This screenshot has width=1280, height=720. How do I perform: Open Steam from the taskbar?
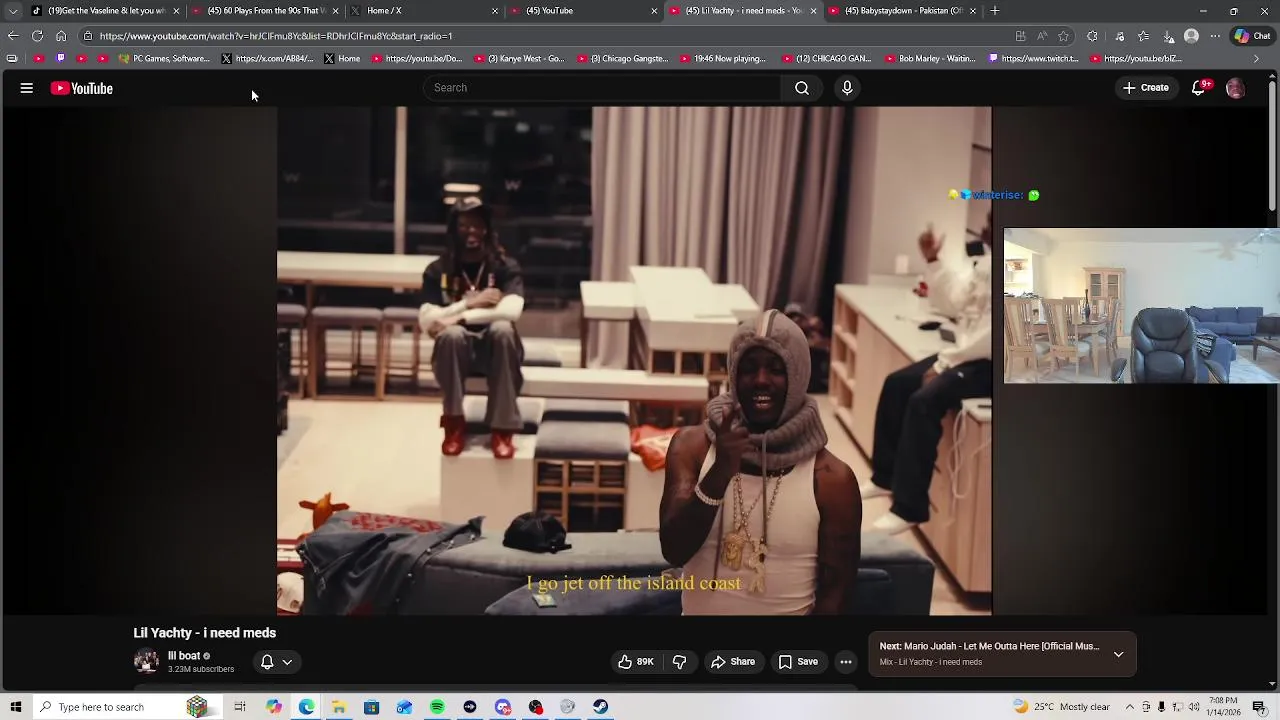click(x=600, y=707)
